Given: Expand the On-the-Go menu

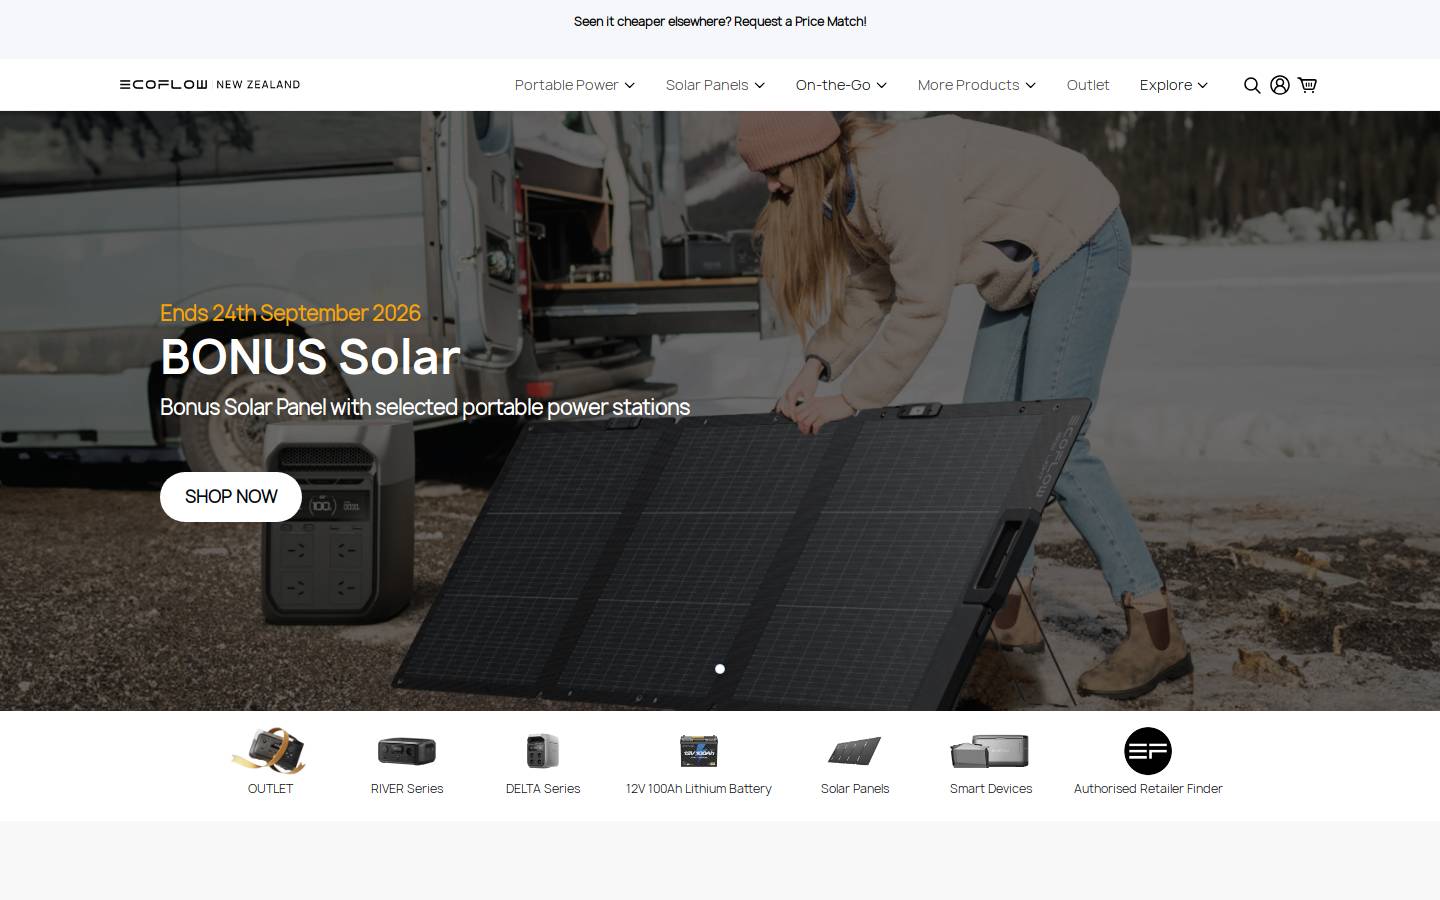Looking at the screenshot, I should coord(842,85).
